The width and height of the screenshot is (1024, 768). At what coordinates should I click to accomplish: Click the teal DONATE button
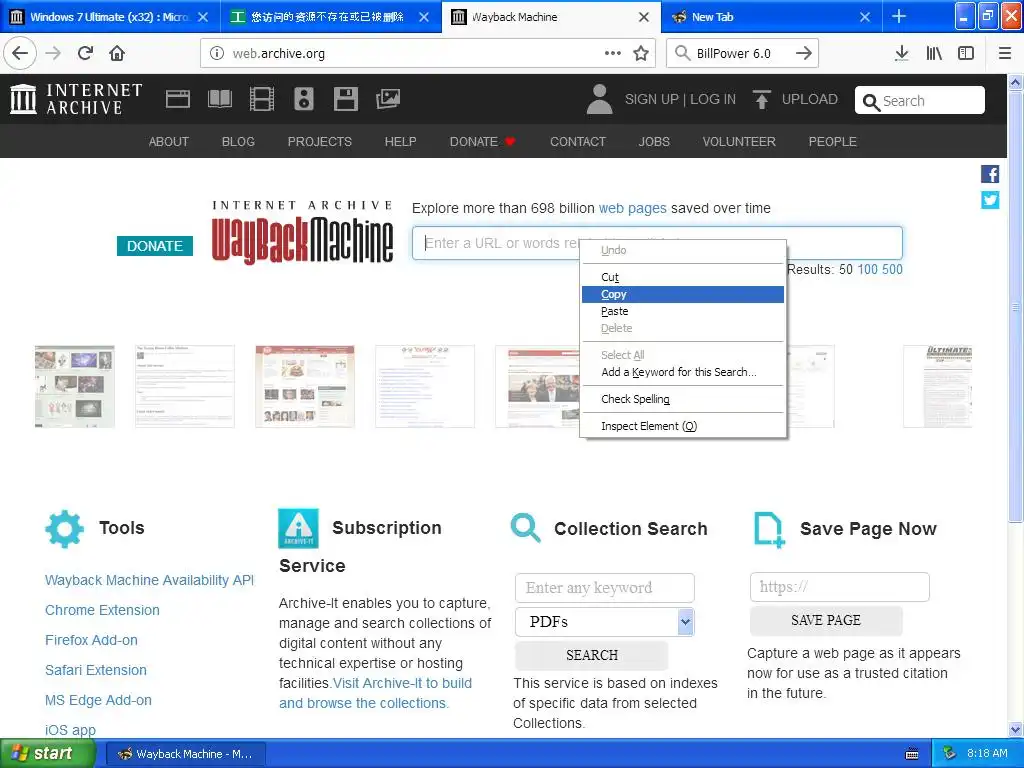pos(155,246)
